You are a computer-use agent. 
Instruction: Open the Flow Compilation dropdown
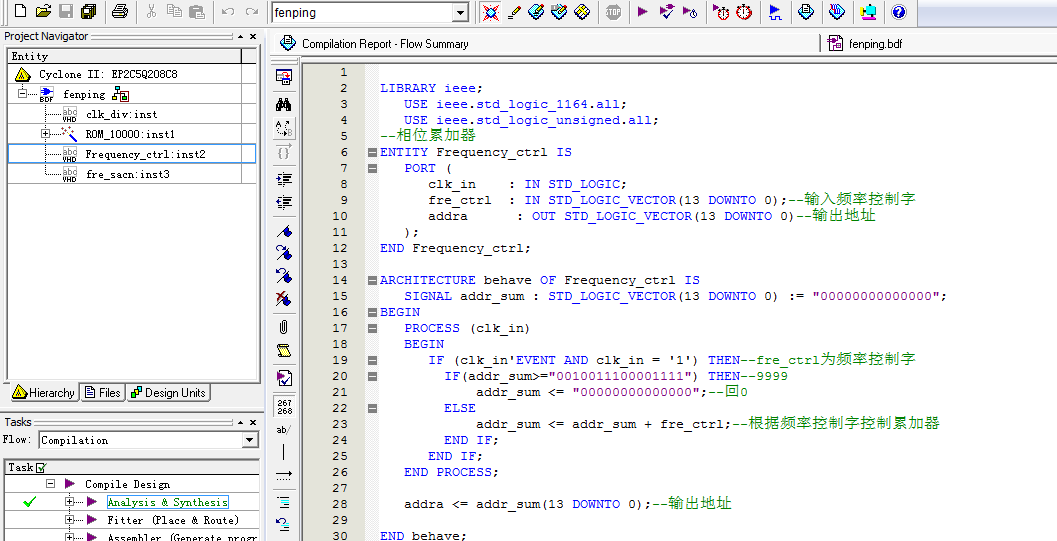[x=249, y=440]
